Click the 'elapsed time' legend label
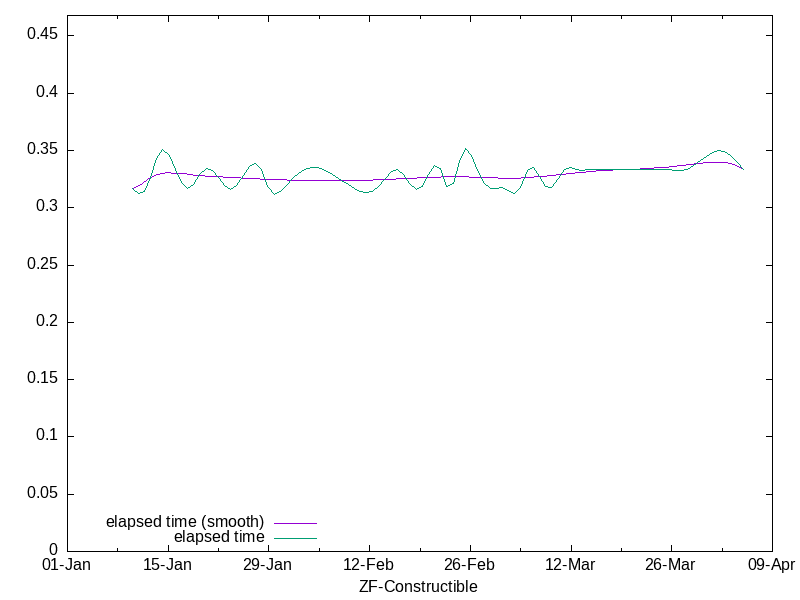Screen dimensions: 800x600 tap(218, 537)
